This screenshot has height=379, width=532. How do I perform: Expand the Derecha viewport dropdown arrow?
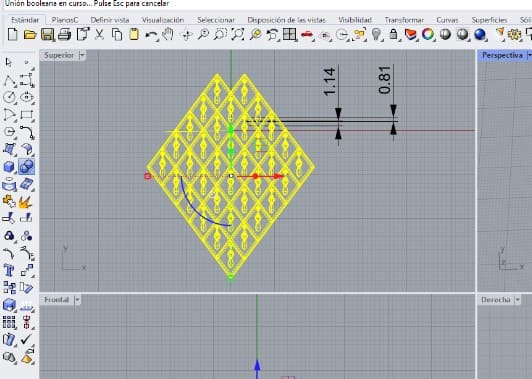pyautogui.click(x=517, y=300)
